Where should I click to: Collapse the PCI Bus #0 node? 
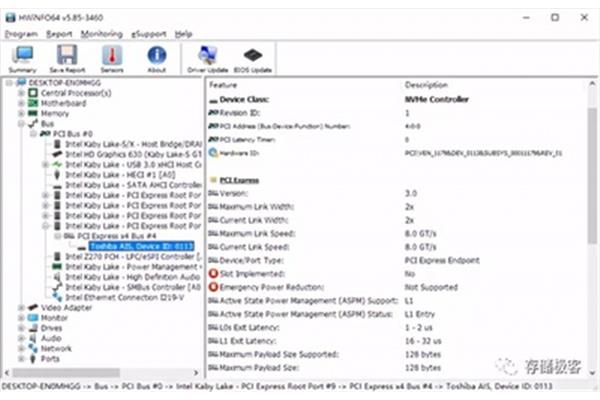tap(34, 134)
